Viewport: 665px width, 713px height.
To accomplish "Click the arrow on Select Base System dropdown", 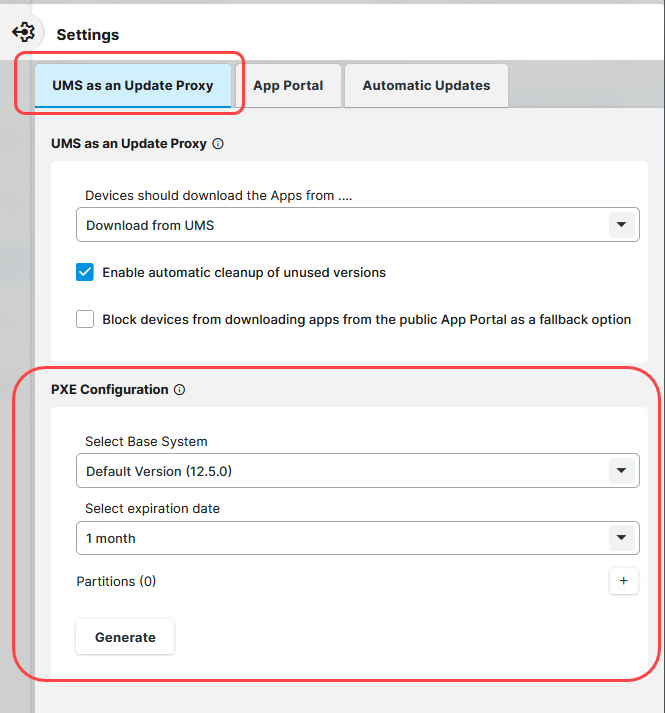I will [x=623, y=471].
